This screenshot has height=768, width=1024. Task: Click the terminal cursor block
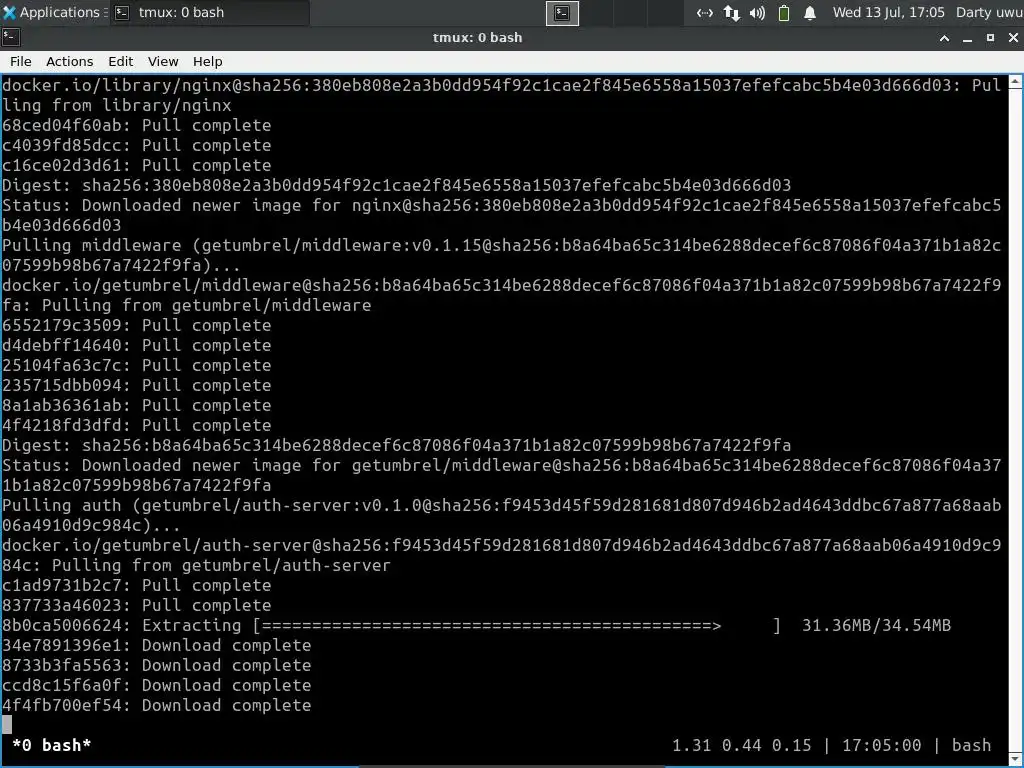(7, 725)
